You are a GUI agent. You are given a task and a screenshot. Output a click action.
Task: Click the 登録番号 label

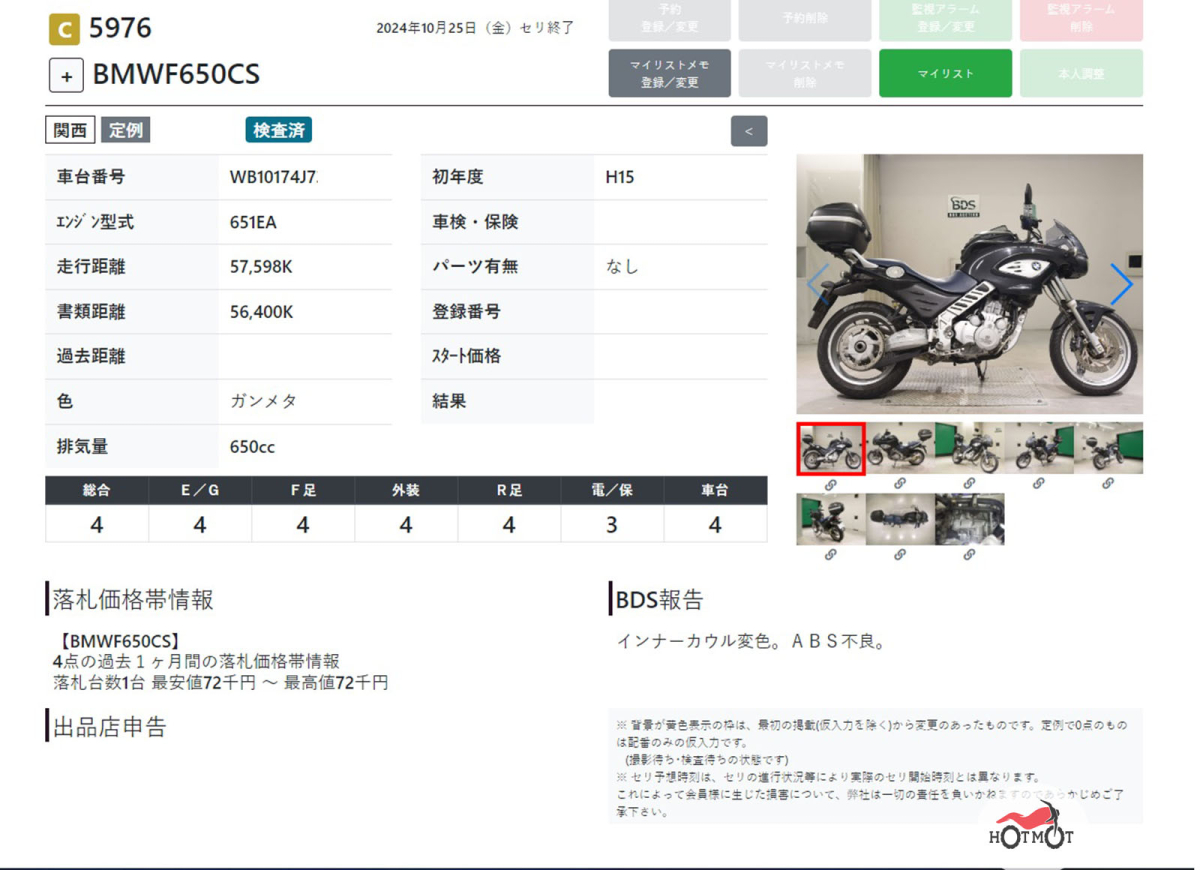click(466, 312)
